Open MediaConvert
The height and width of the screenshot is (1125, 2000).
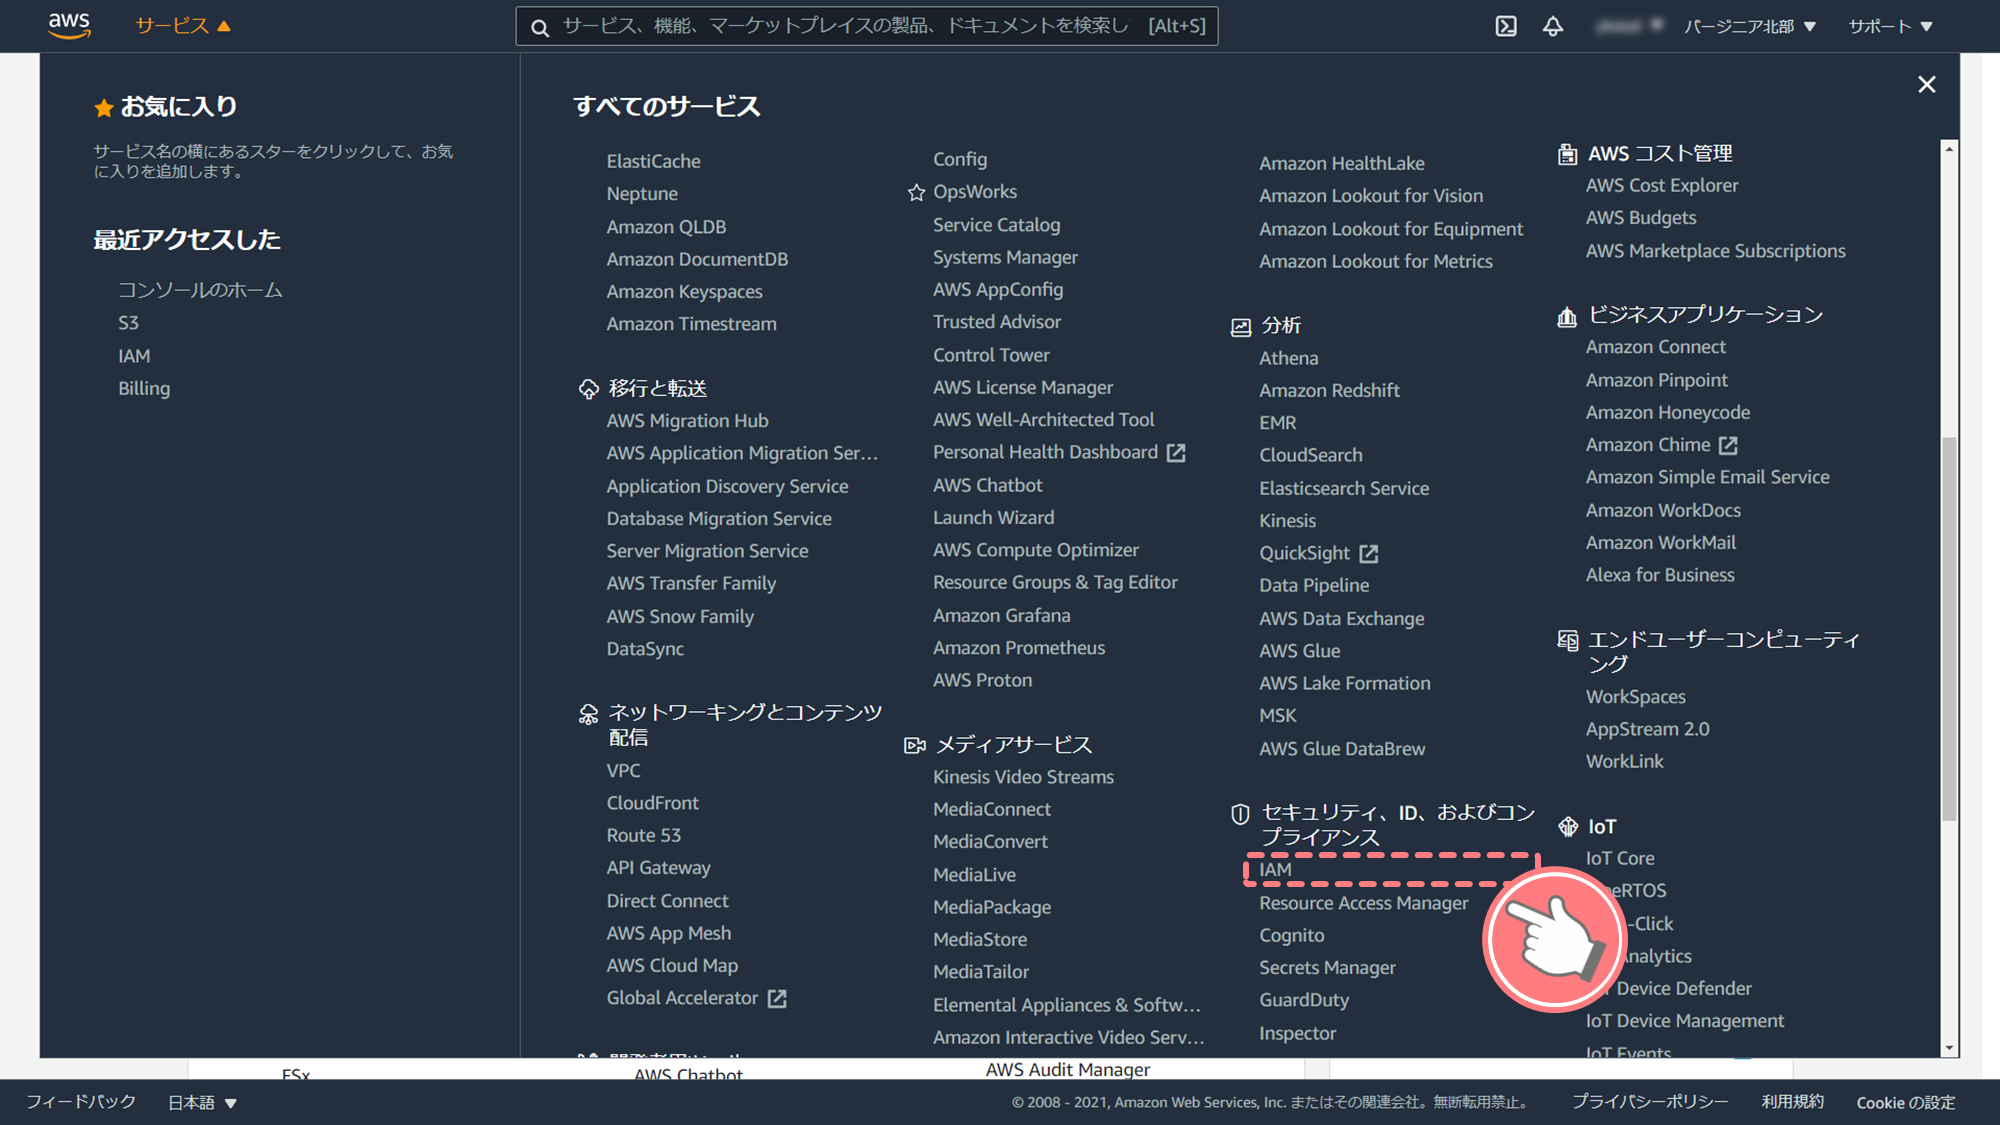point(990,842)
